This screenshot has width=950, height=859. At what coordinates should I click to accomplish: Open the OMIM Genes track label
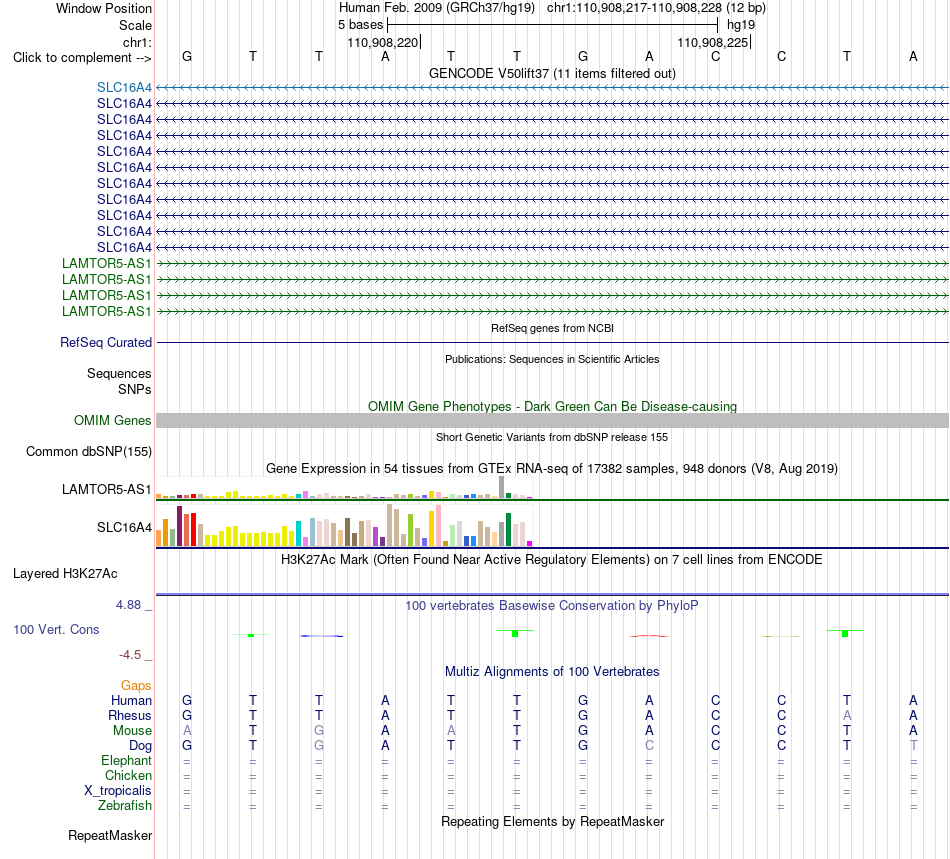pos(113,420)
